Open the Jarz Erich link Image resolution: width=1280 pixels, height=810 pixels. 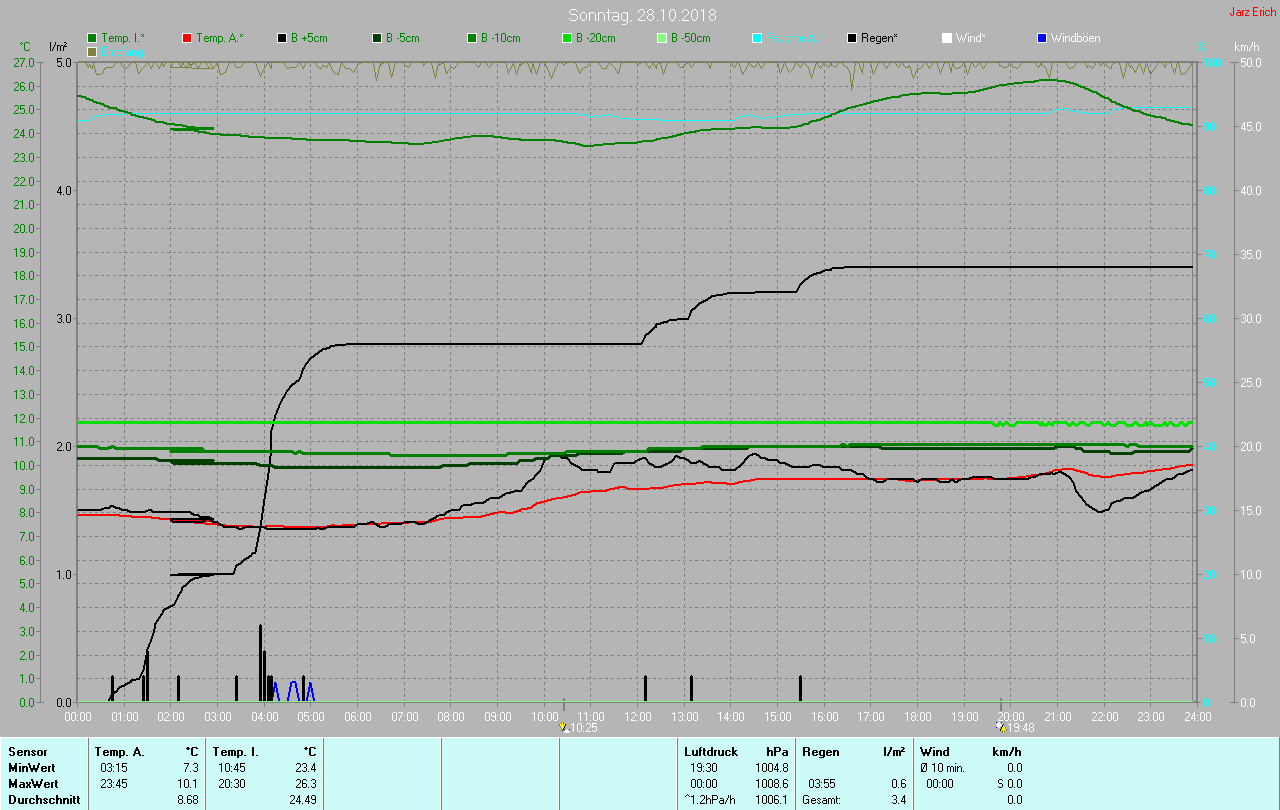click(x=1252, y=12)
